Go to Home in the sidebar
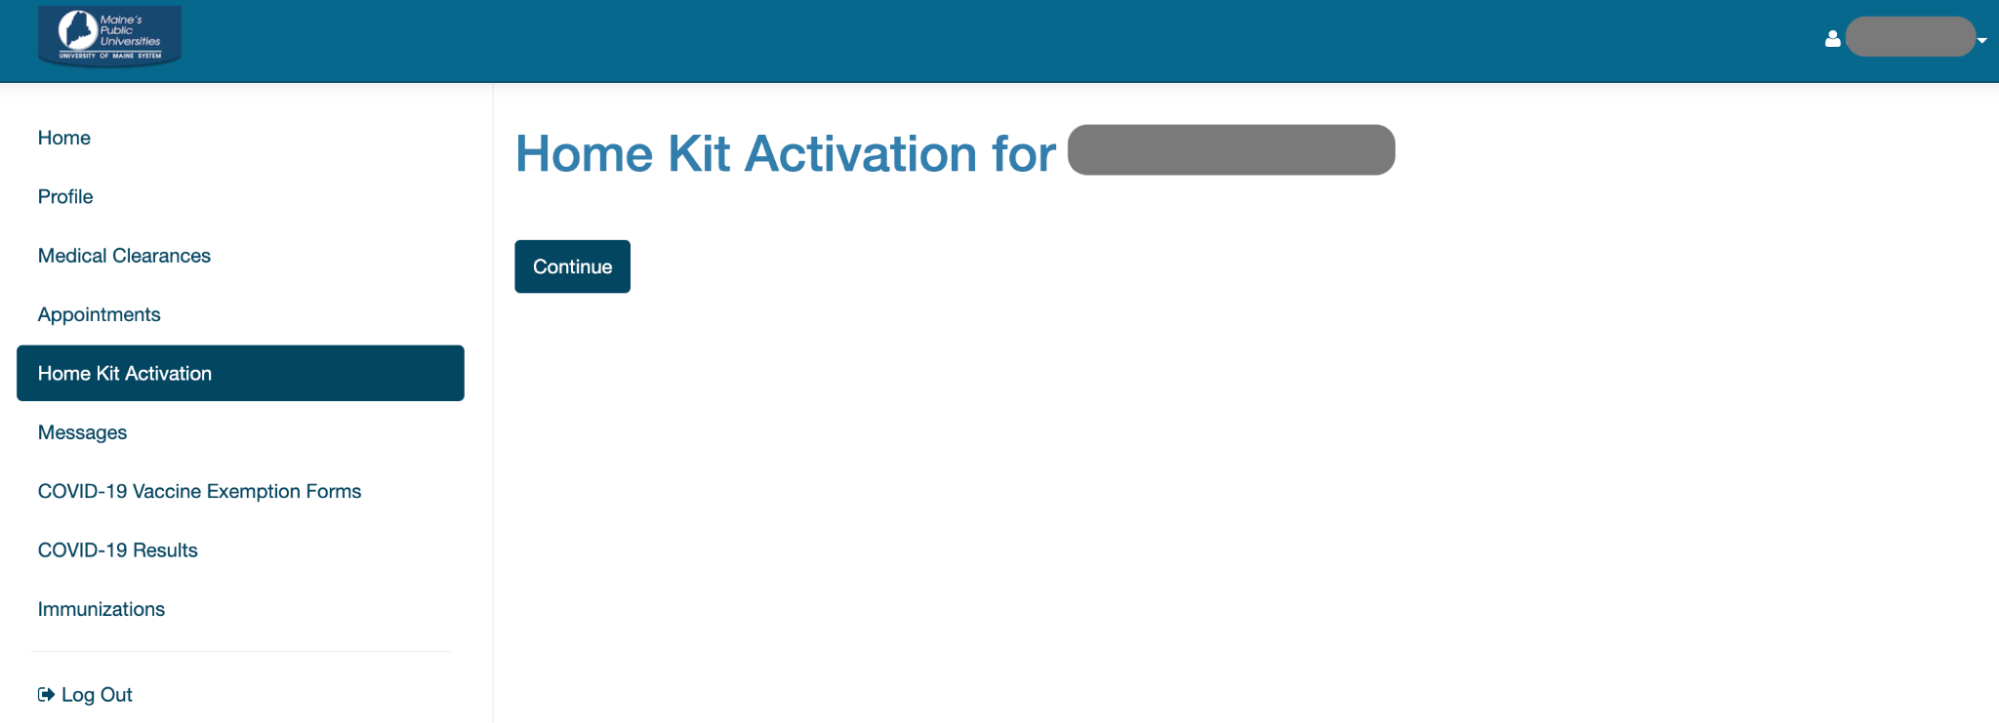The width and height of the screenshot is (1999, 723). [64, 138]
